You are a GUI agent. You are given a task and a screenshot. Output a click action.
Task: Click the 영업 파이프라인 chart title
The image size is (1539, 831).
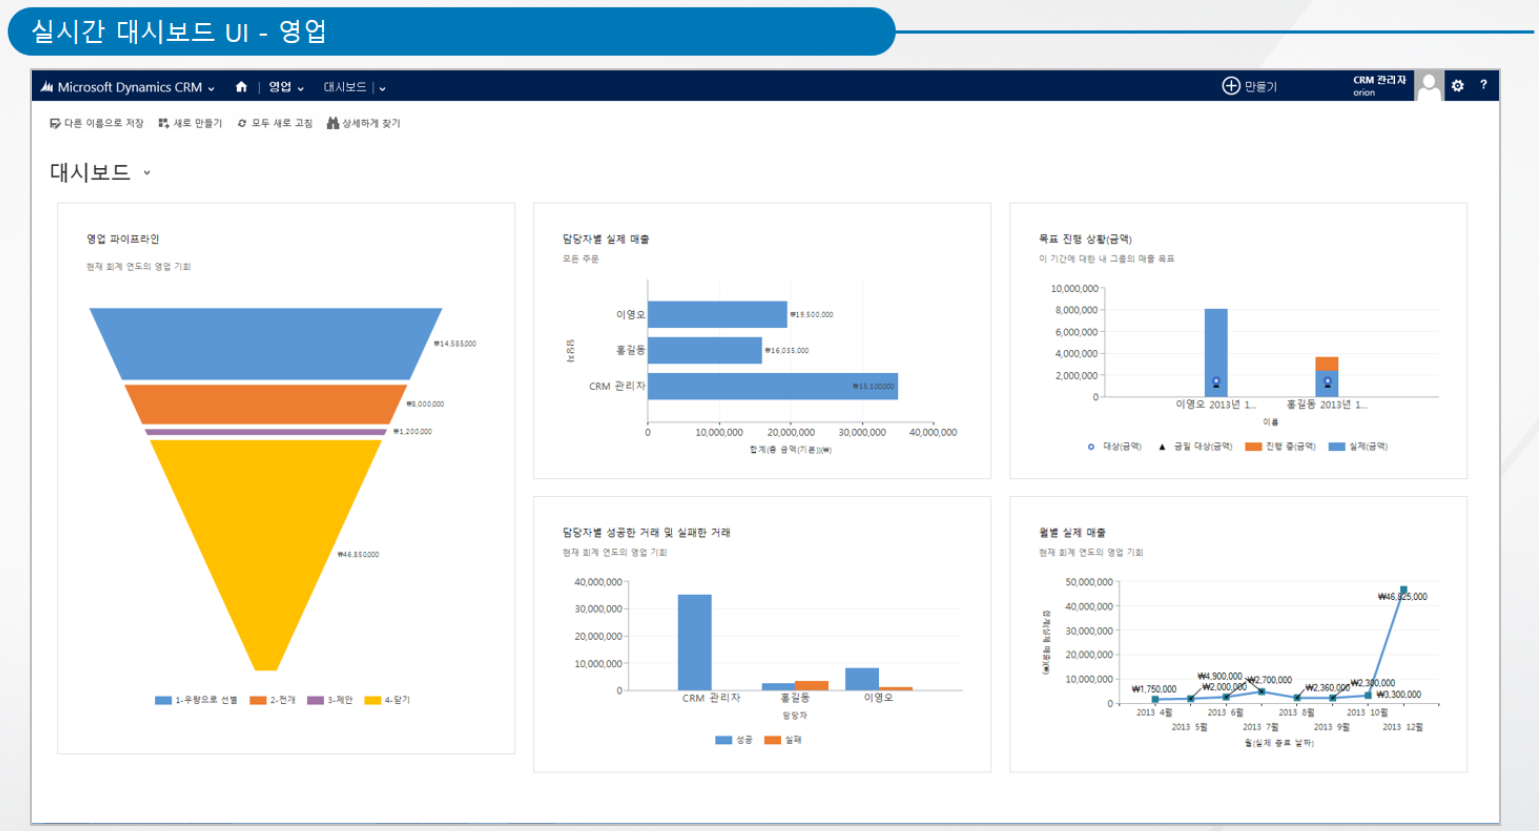tap(123, 239)
